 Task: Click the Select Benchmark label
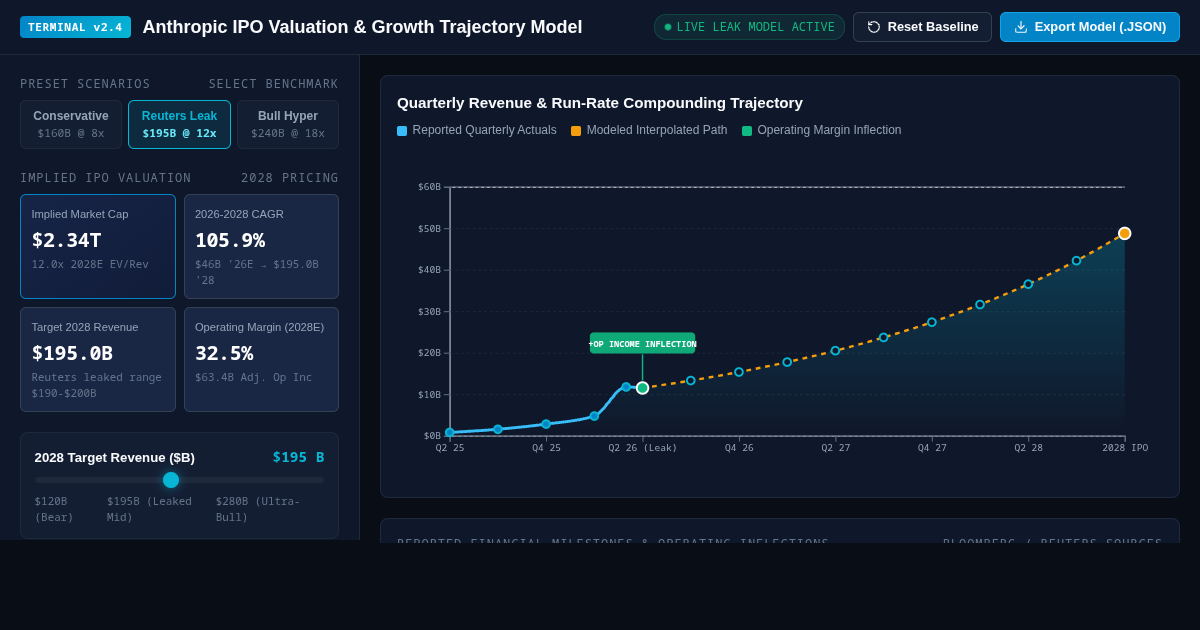click(274, 84)
